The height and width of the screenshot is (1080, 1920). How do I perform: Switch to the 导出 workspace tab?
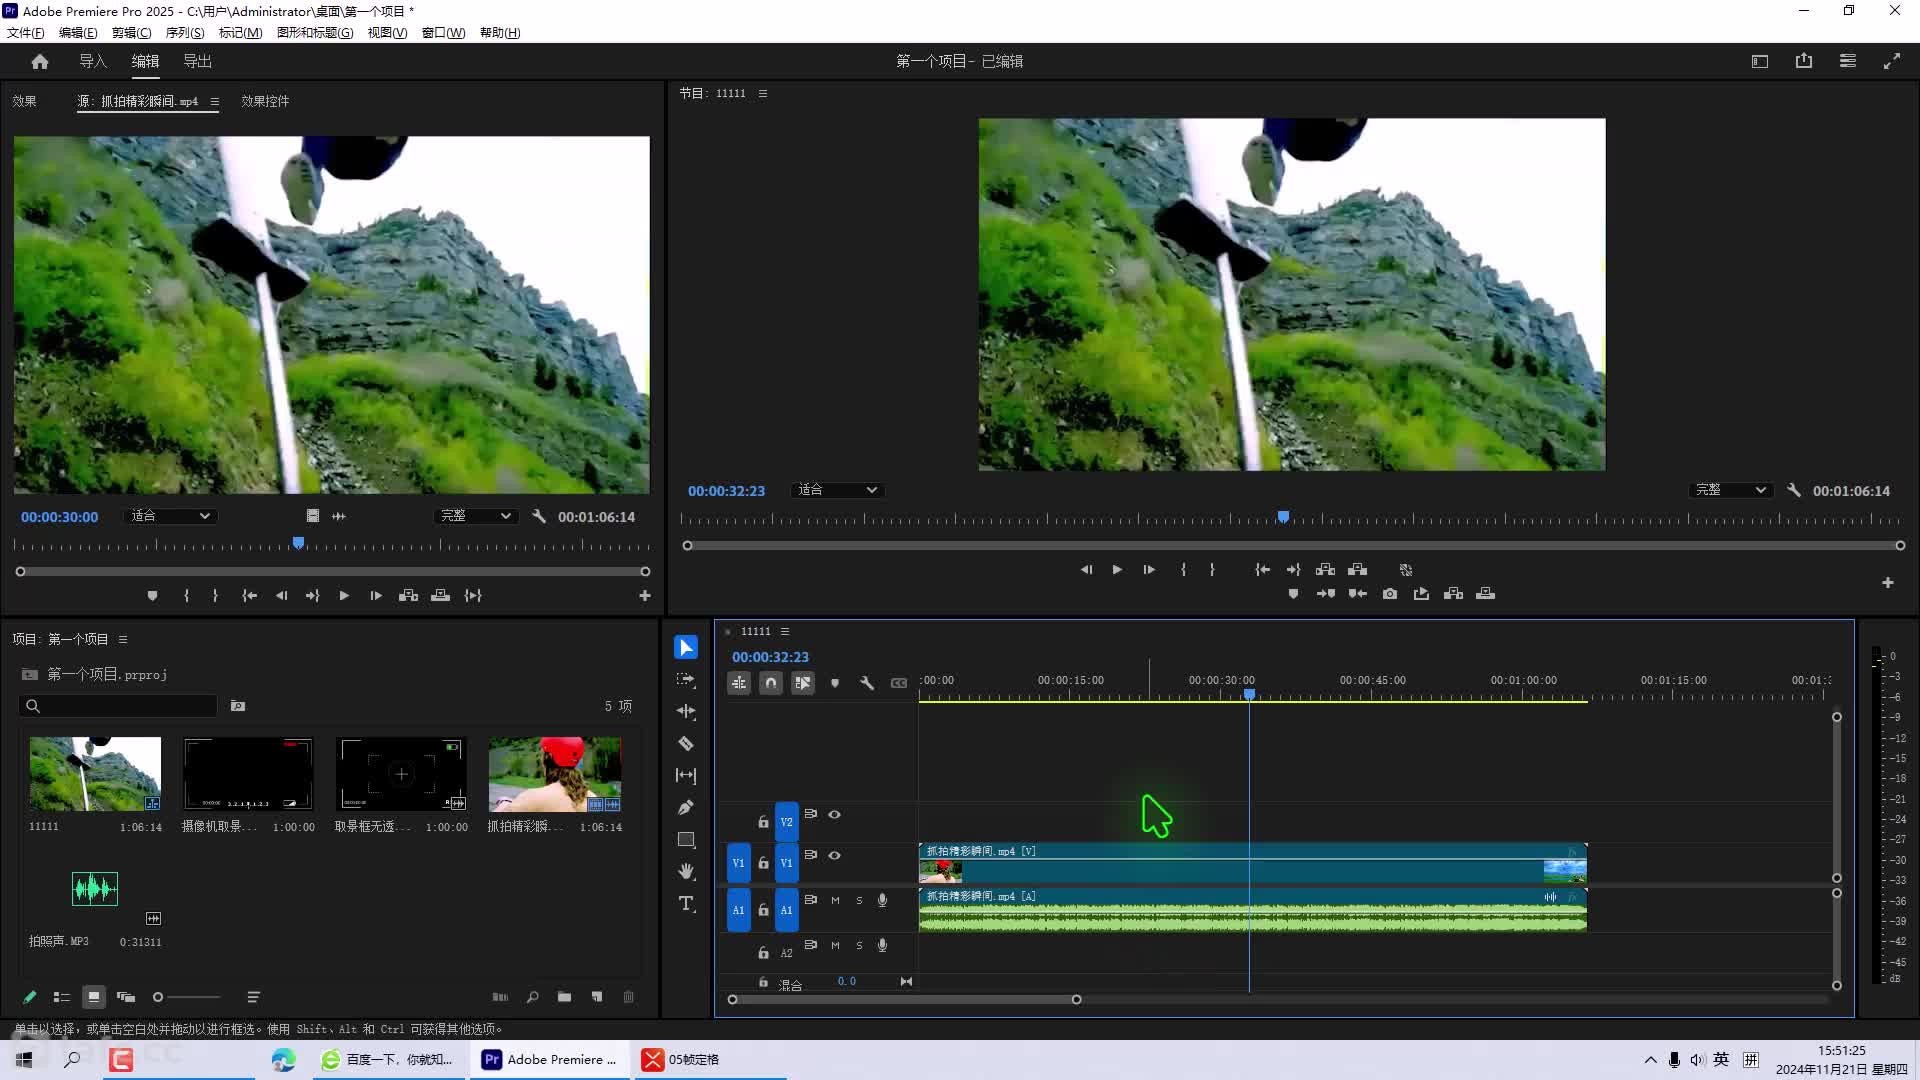[197, 62]
